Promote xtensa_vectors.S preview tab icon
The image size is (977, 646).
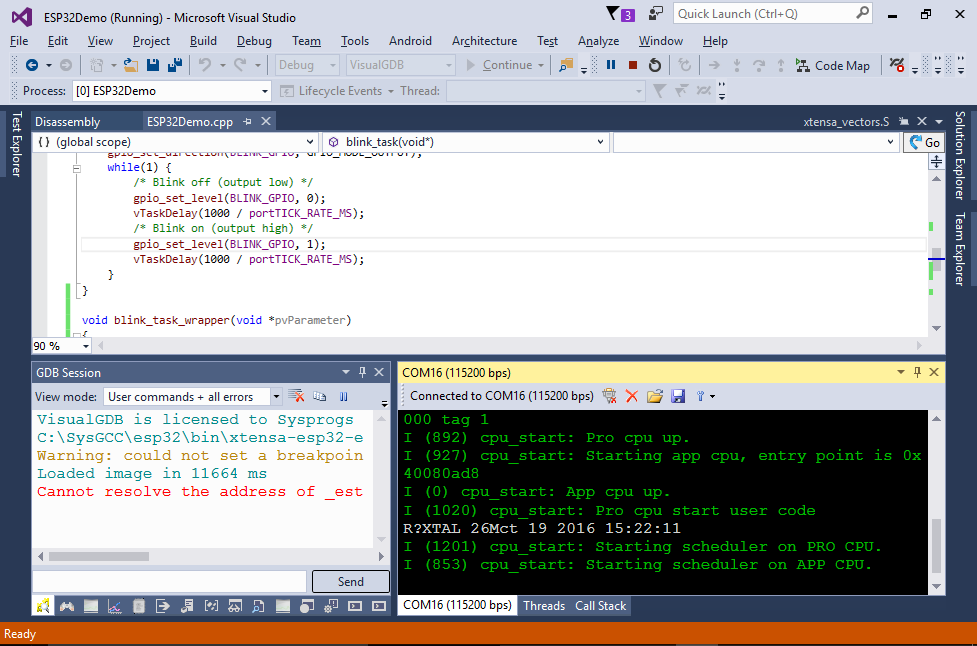904,121
